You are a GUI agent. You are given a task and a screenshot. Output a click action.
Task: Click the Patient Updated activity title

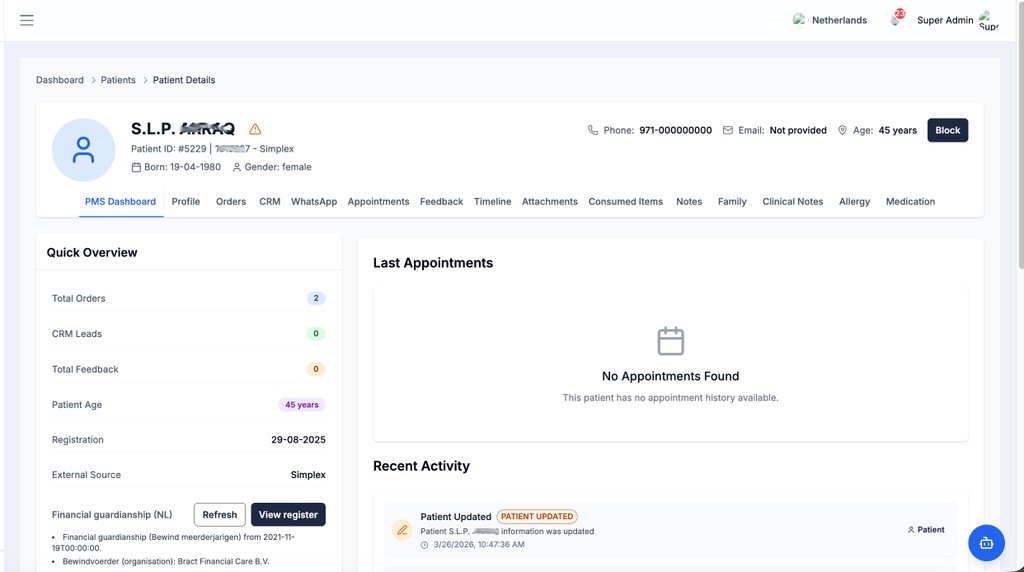coord(456,516)
